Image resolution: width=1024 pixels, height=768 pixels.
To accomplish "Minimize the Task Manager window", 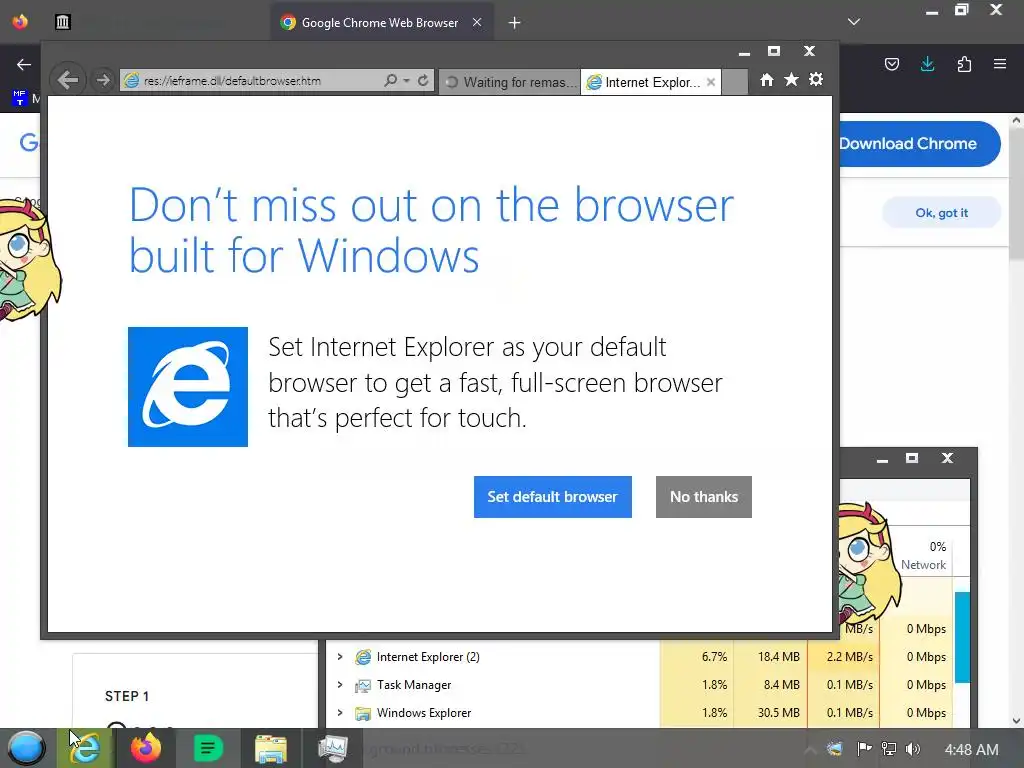I will 882,459.
